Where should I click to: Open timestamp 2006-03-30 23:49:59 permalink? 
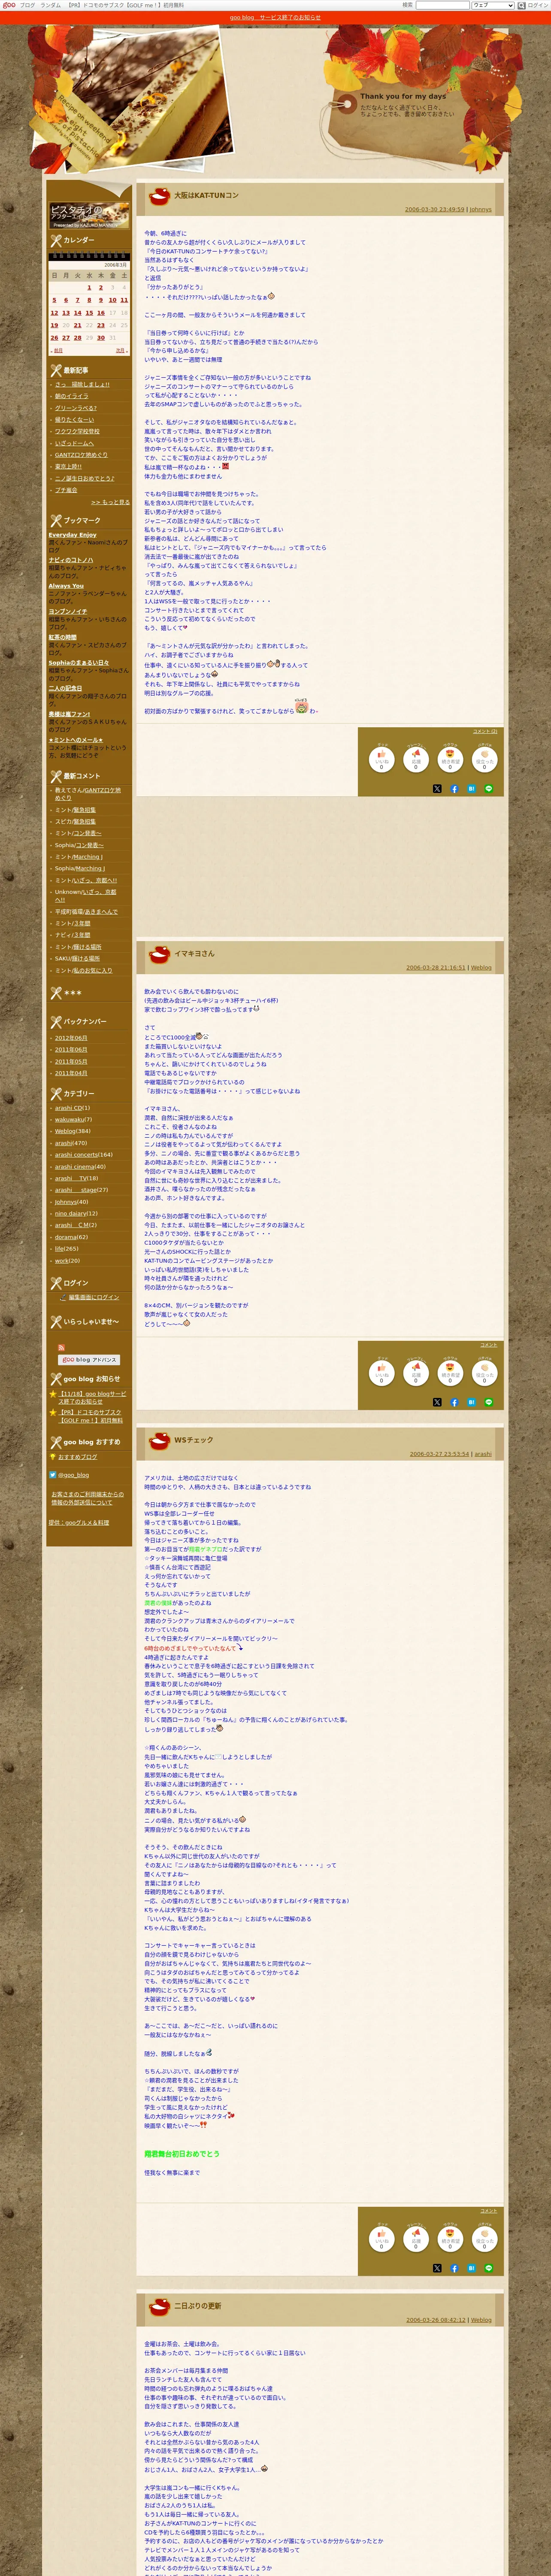coord(434,210)
